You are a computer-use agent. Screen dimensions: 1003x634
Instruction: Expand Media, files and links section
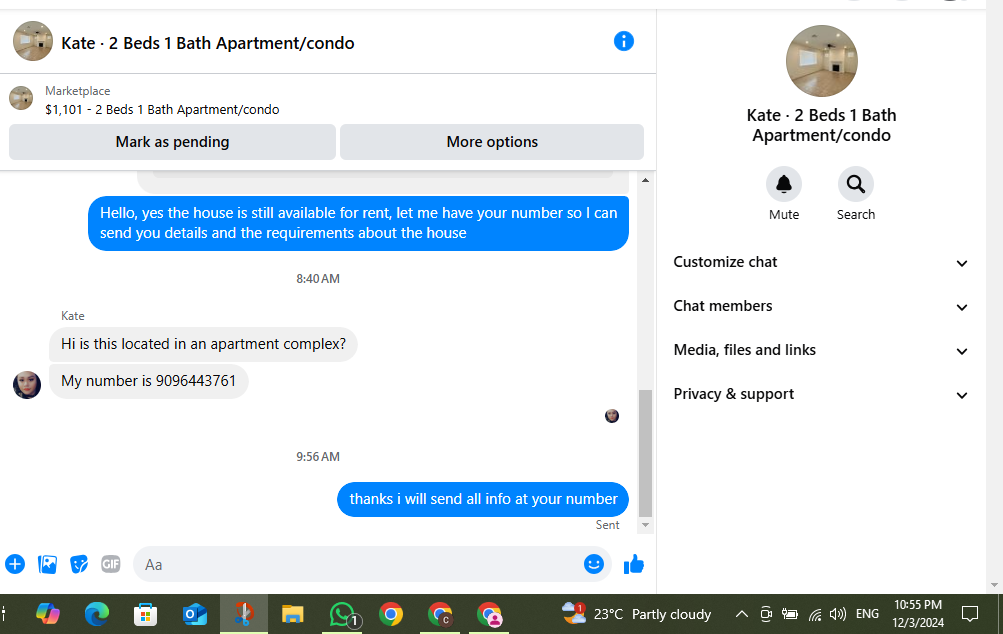[821, 351]
